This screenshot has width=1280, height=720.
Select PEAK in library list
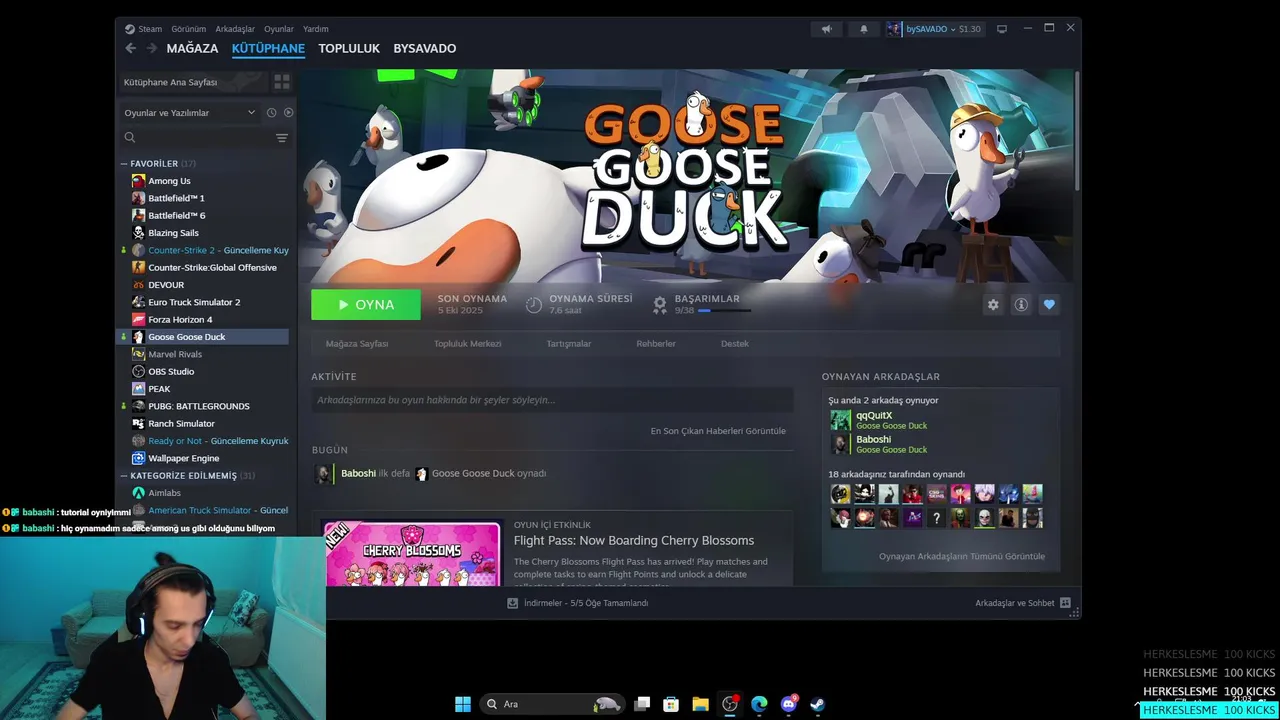tap(159, 389)
